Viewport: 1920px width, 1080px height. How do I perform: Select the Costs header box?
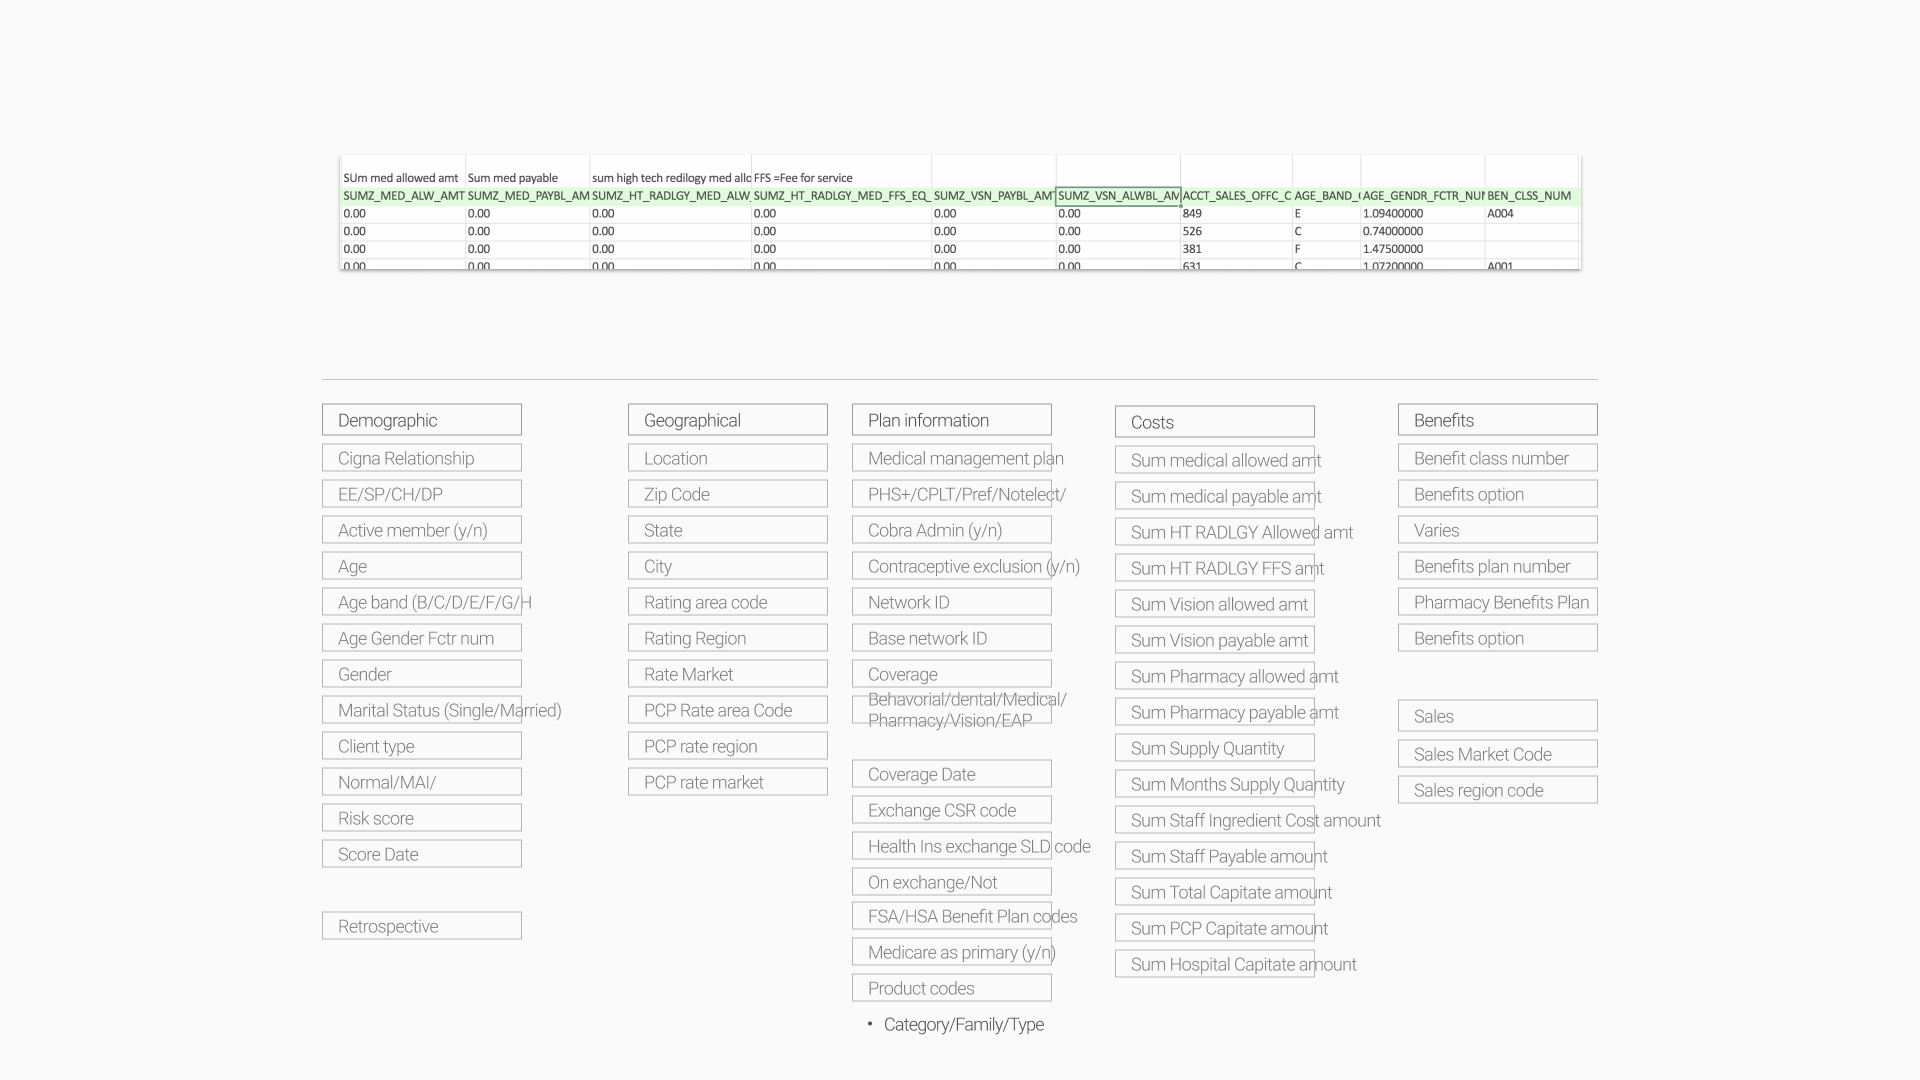[x=1215, y=422]
